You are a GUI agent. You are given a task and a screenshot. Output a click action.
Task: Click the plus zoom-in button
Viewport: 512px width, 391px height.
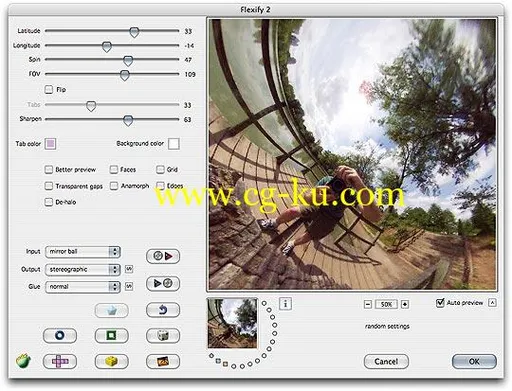pyautogui.click(x=405, y=304)
